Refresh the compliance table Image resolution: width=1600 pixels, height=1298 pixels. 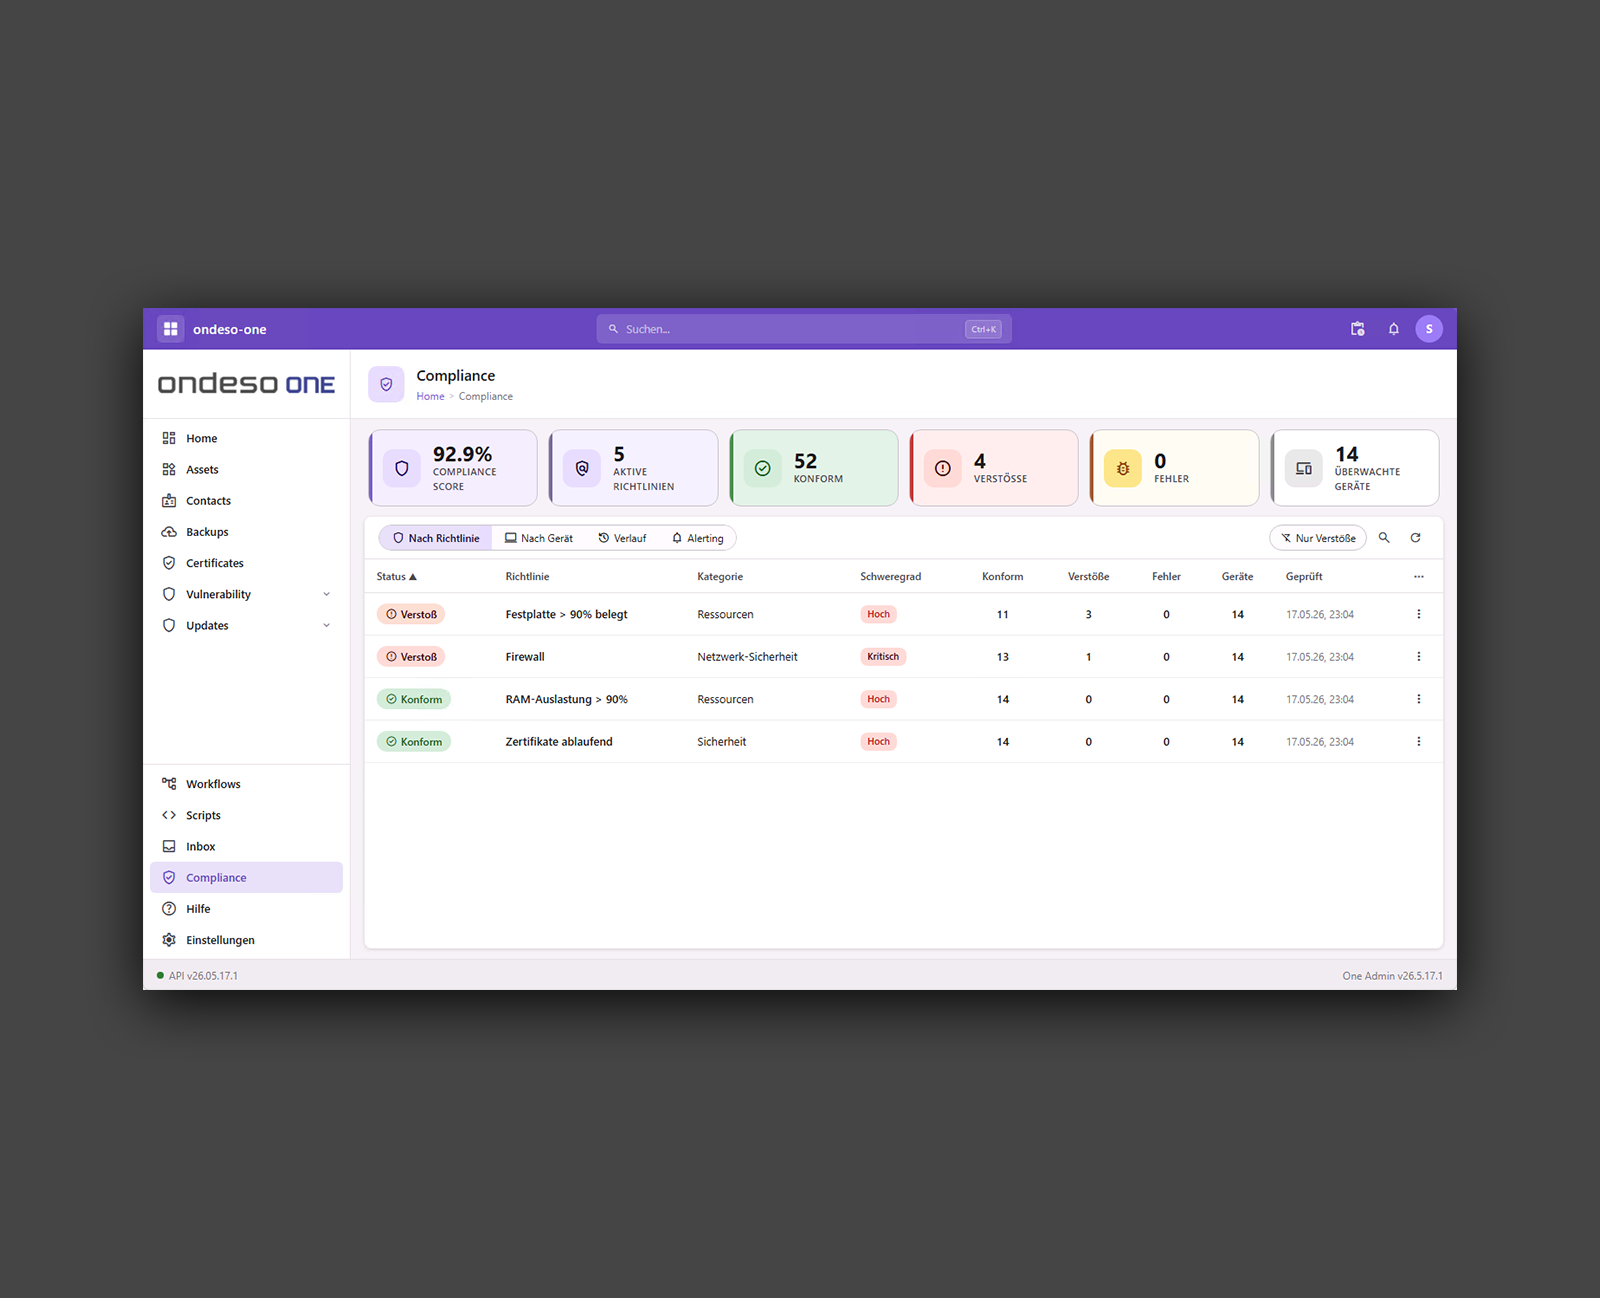1415,538
